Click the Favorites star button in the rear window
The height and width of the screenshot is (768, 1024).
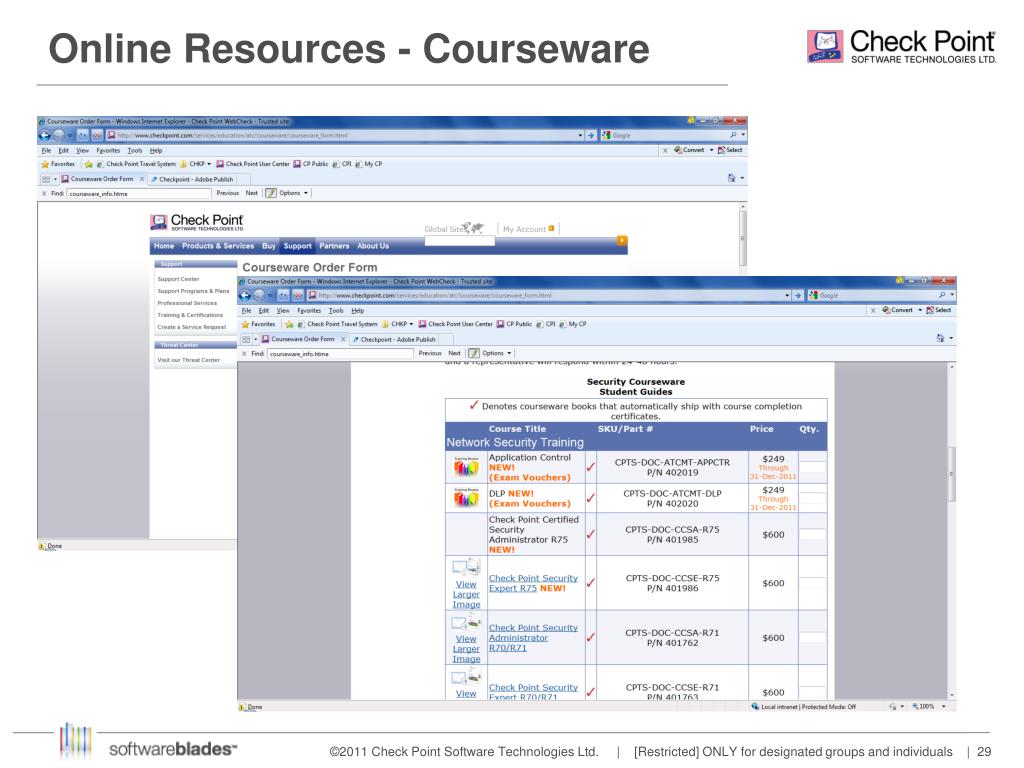[58, 164]
